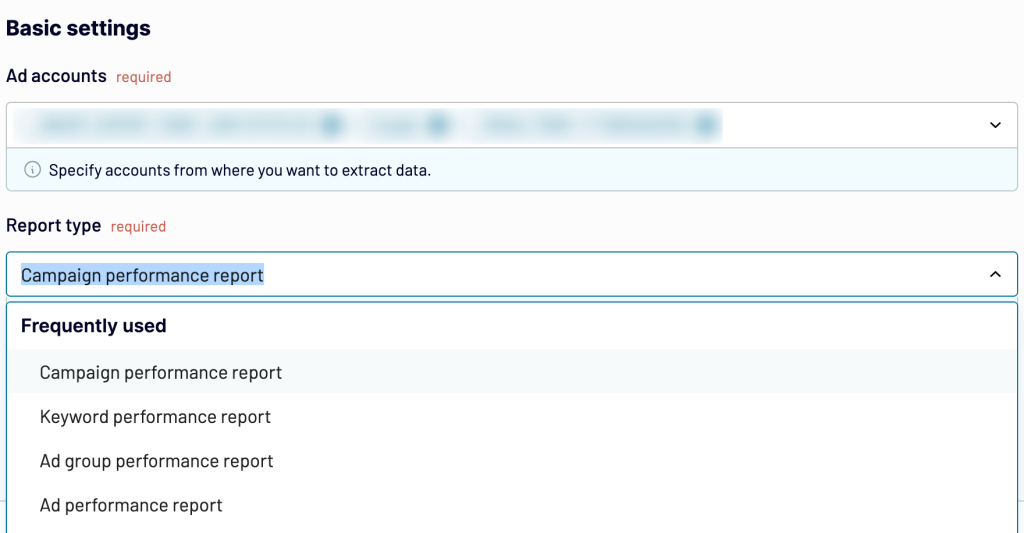Image resolution: width=1024 pixels, height=533 pixels.
Task: Click the info icon beside account hint
Action: pyautogui.click(x=32, y=170)
